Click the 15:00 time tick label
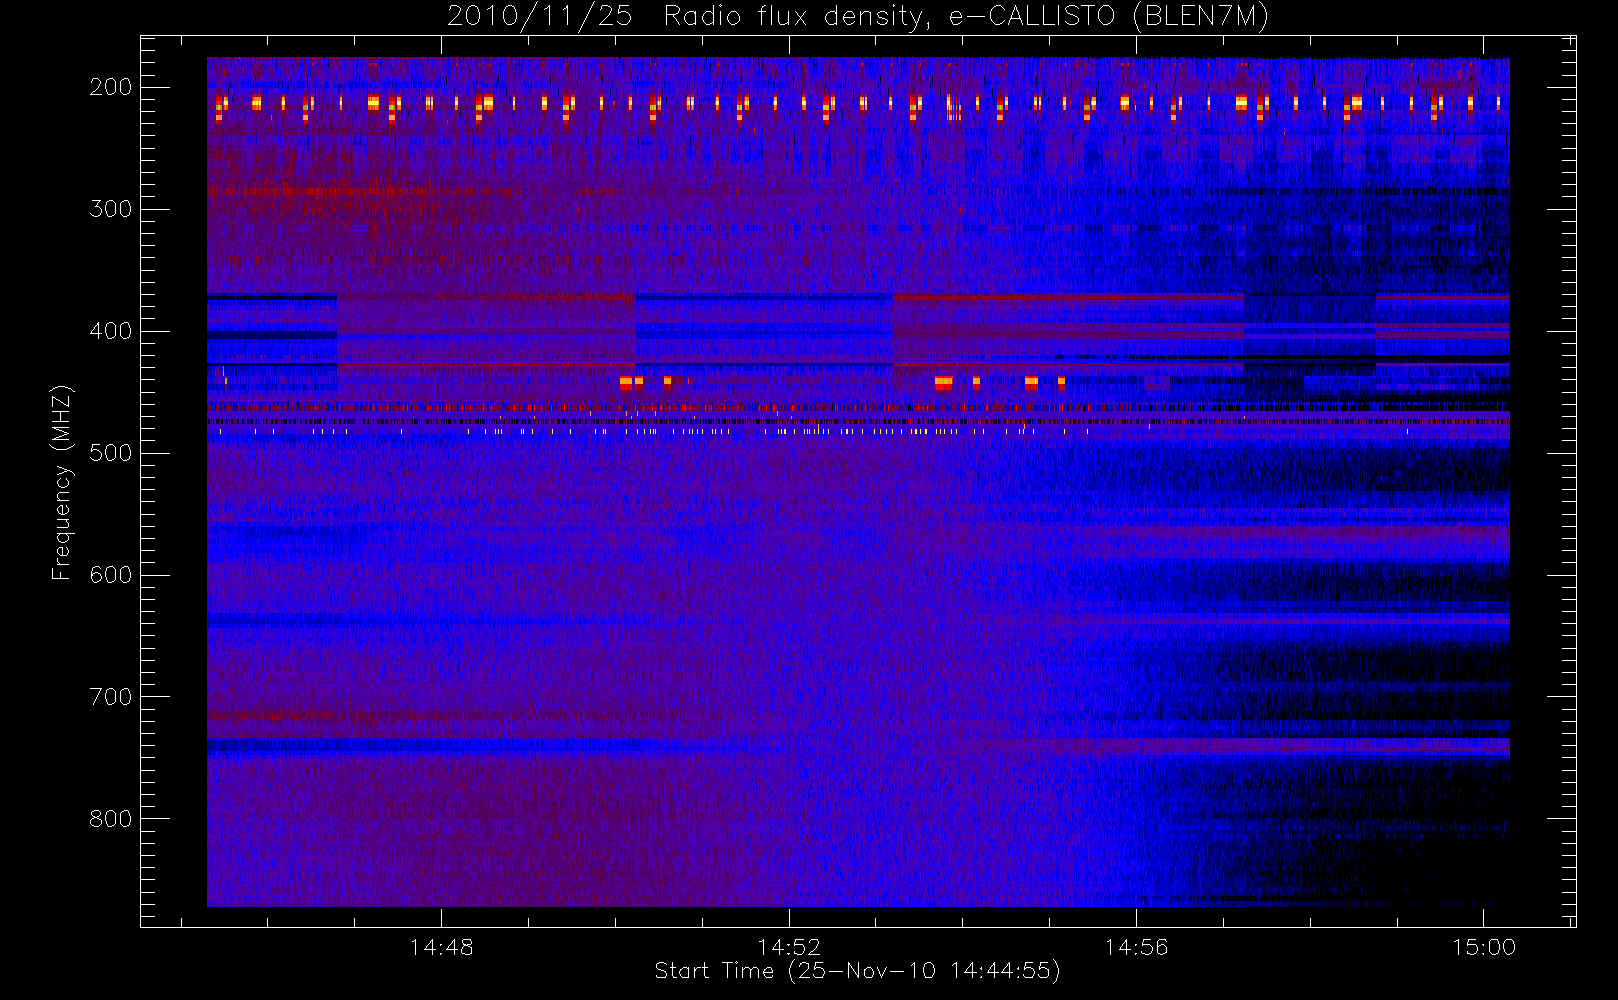The image size is (1618, 1000). coord(1484,947)
